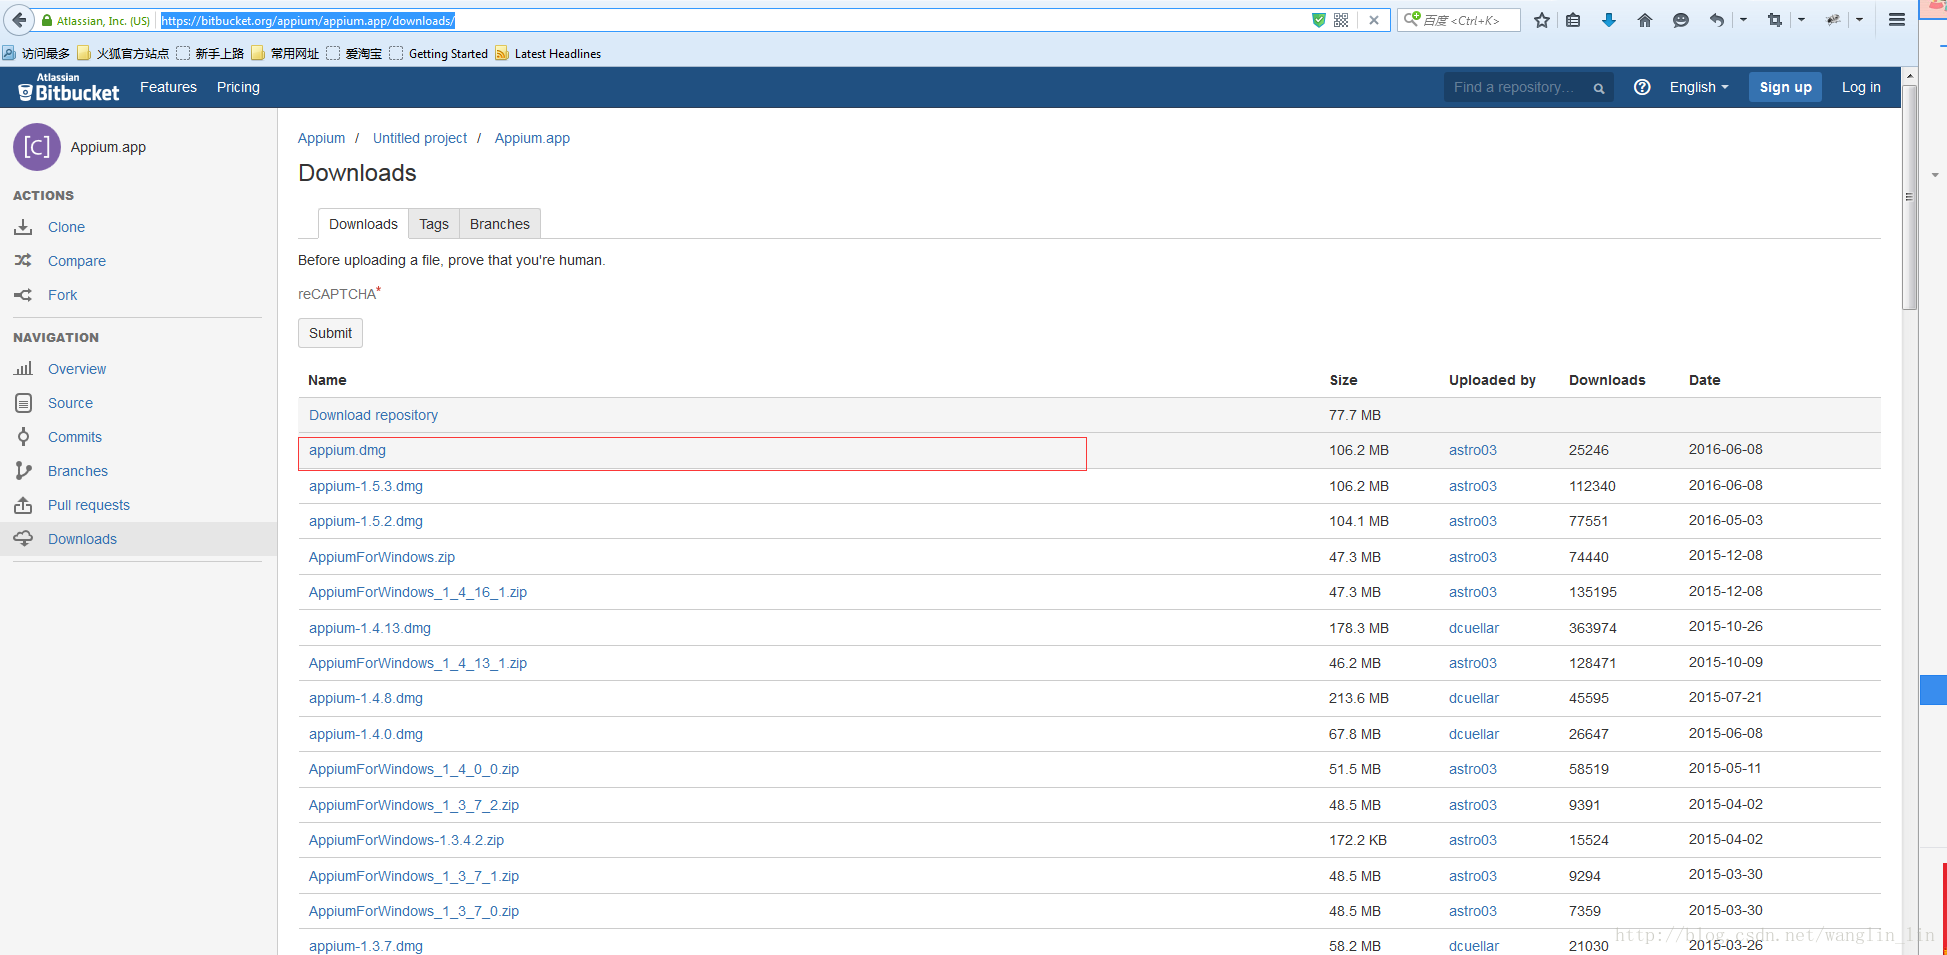This screenshot has width=1947, height=955.
Task: Open the QR code icon in address bar
Action: (x=1341, y=20)
